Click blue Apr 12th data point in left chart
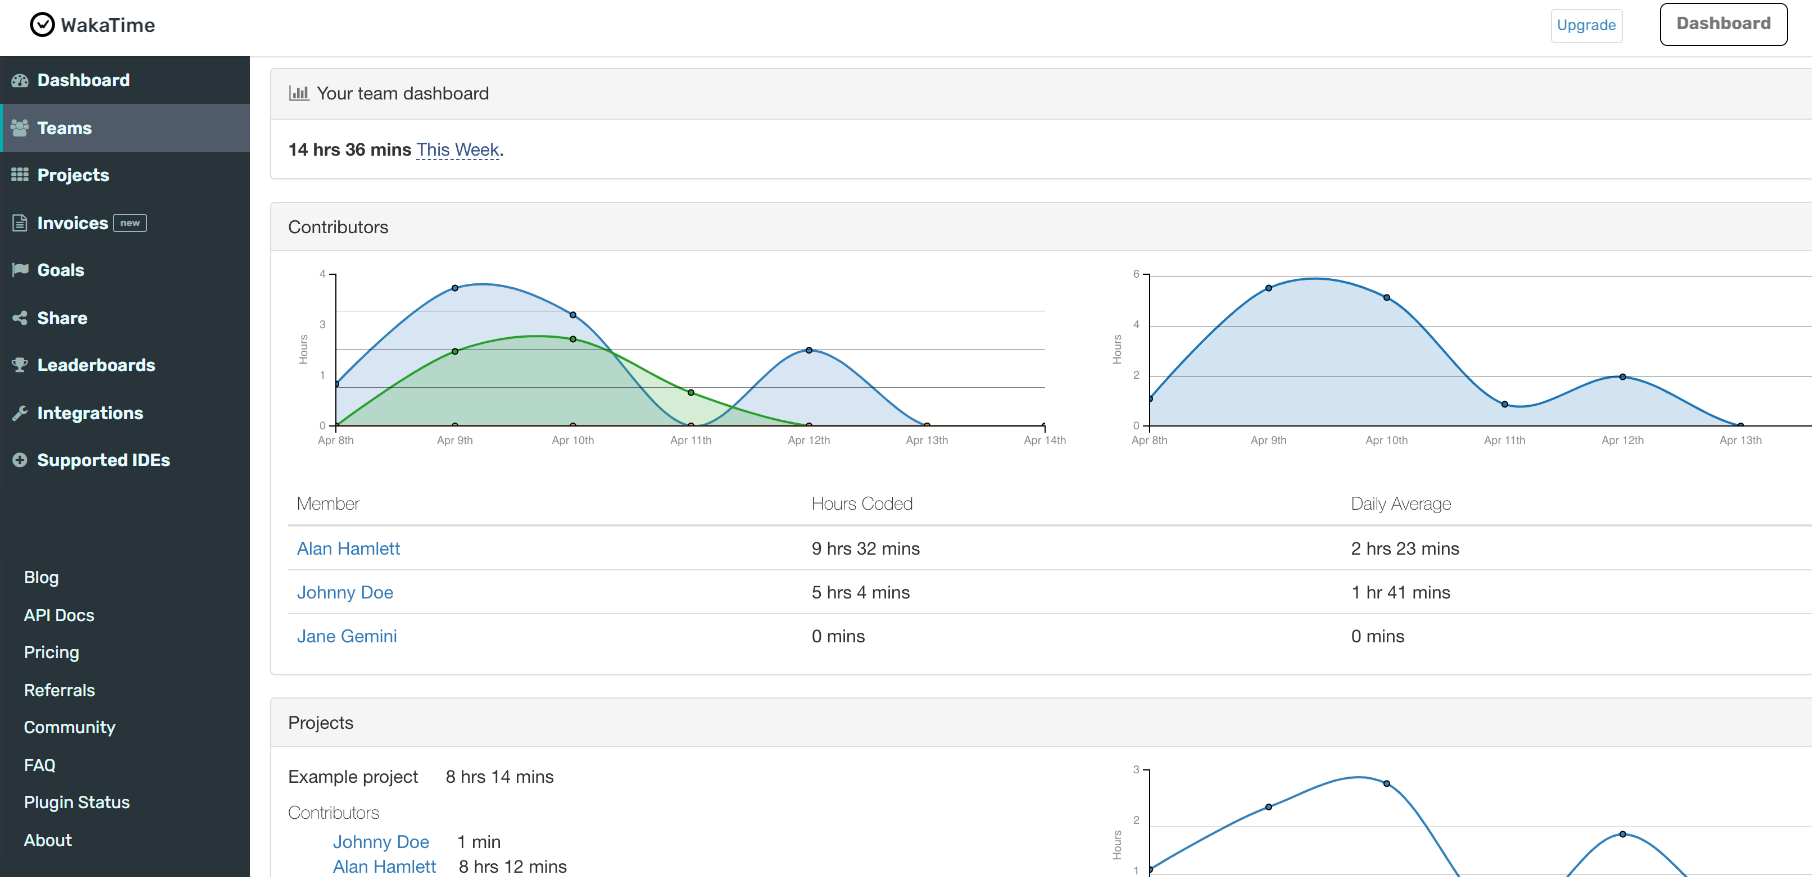 click(x=809, y=350)
